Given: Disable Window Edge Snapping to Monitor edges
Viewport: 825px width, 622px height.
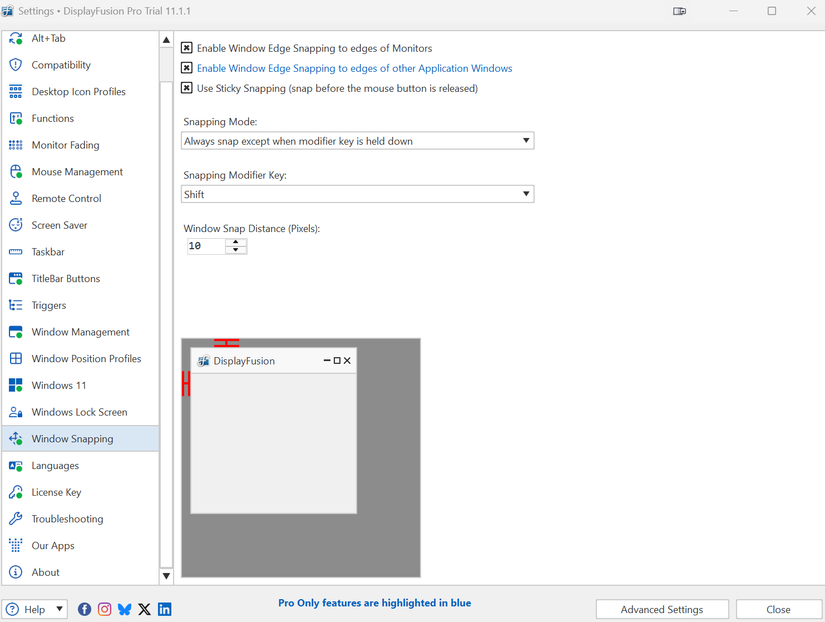Looking at the screenshot, I should coord(186,47).
